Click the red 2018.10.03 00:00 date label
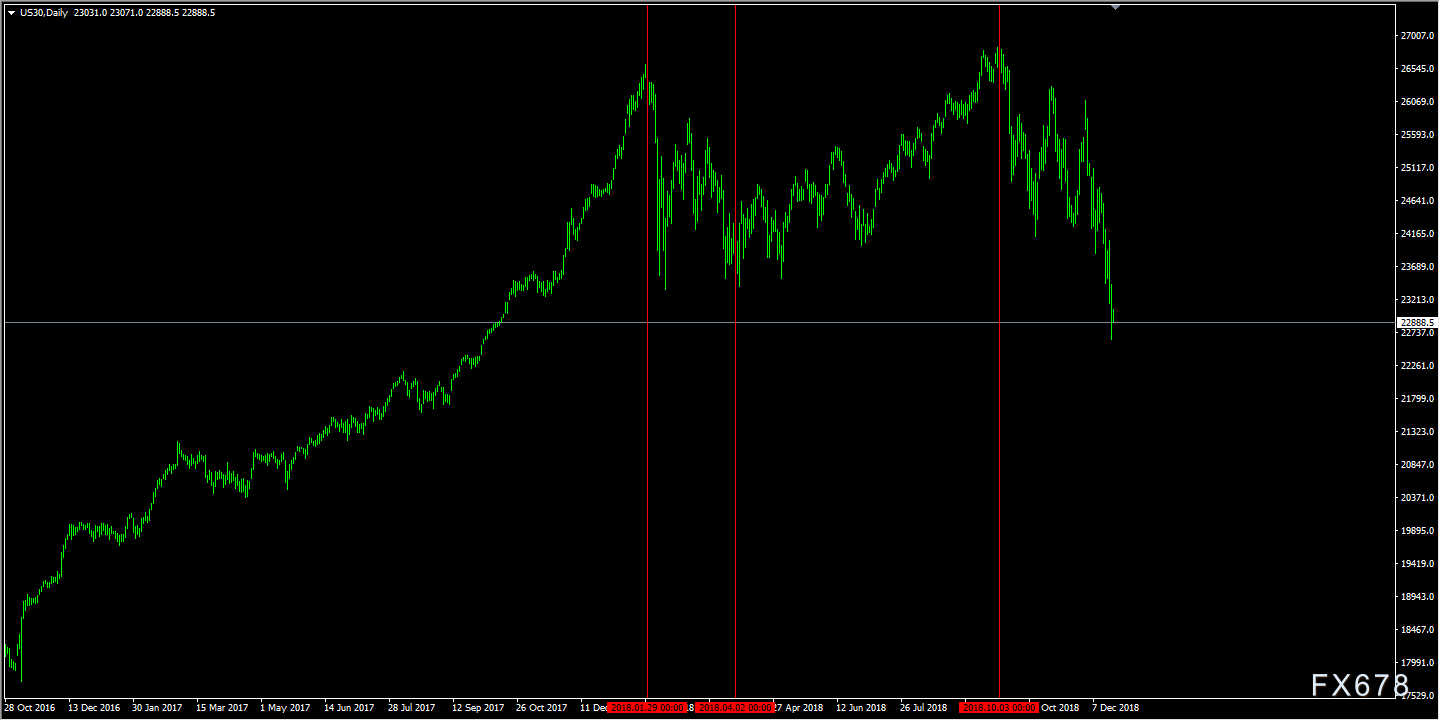1440x721 pixels. tap(999, 708)
